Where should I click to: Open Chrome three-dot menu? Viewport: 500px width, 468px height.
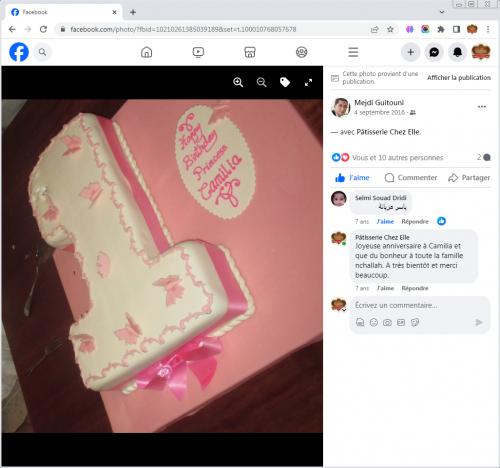[x=488, y=29]
